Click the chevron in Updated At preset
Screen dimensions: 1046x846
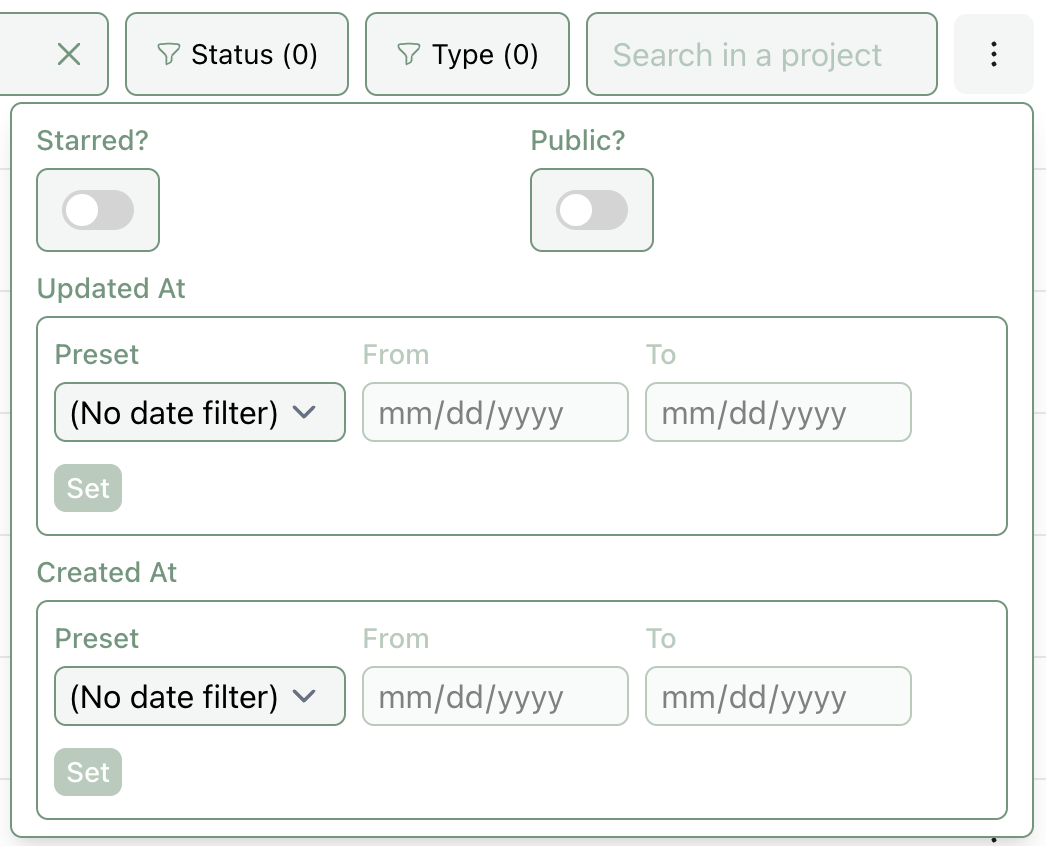(x=304, y=412)
